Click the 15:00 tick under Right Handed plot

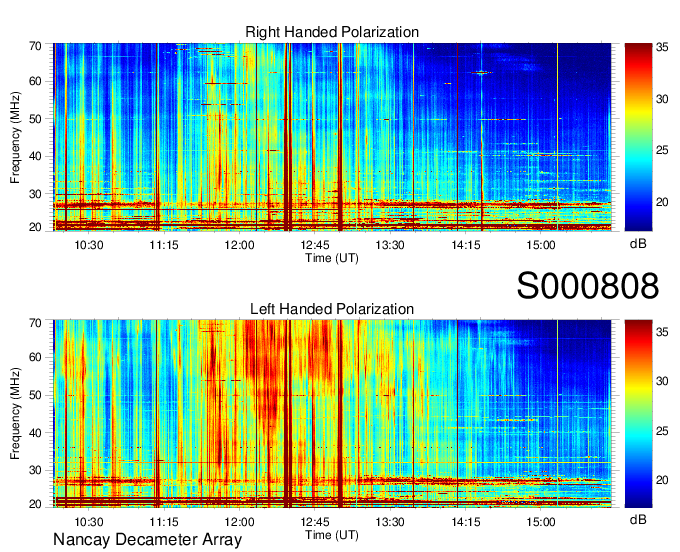541,245
